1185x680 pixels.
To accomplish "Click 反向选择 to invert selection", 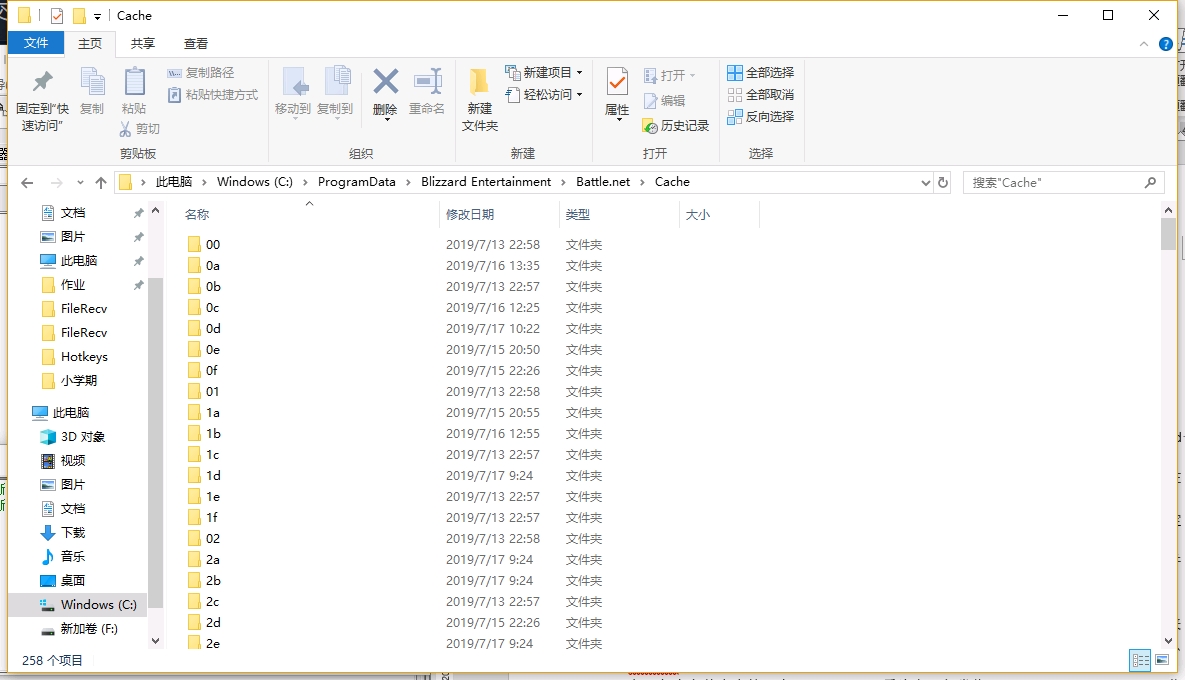I will [x=760, y=116].
